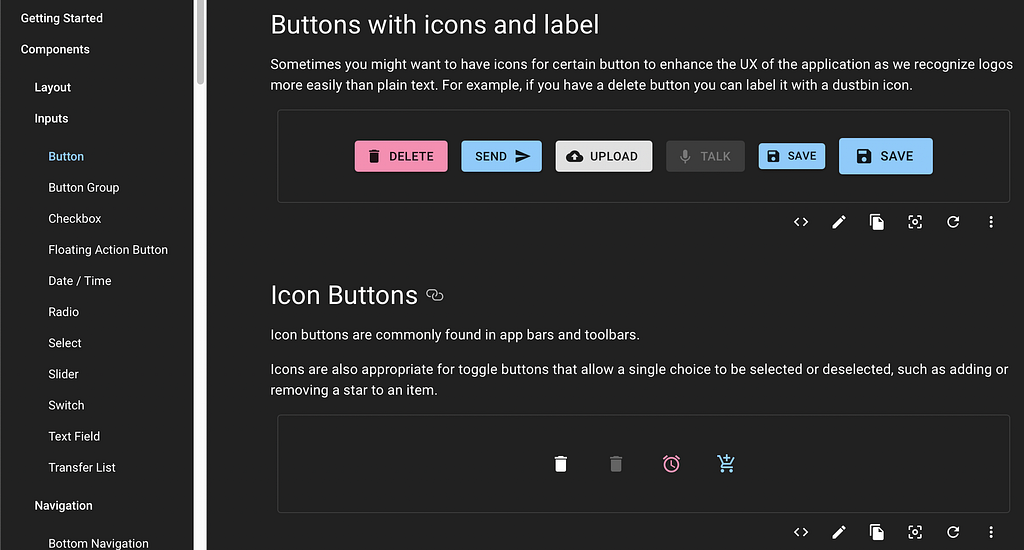Click the blue add-to-cart icon

pyautogui.click(x=726, y=464)
